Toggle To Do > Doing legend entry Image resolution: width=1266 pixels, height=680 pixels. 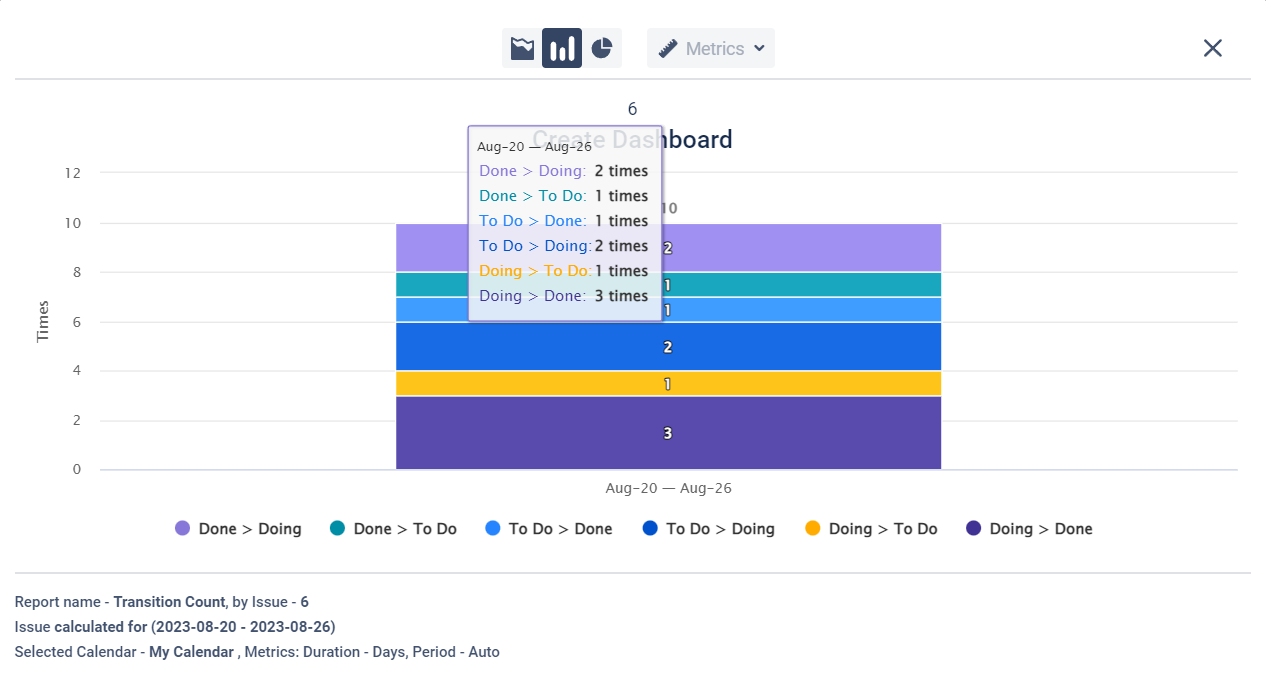tap(709, 529)
